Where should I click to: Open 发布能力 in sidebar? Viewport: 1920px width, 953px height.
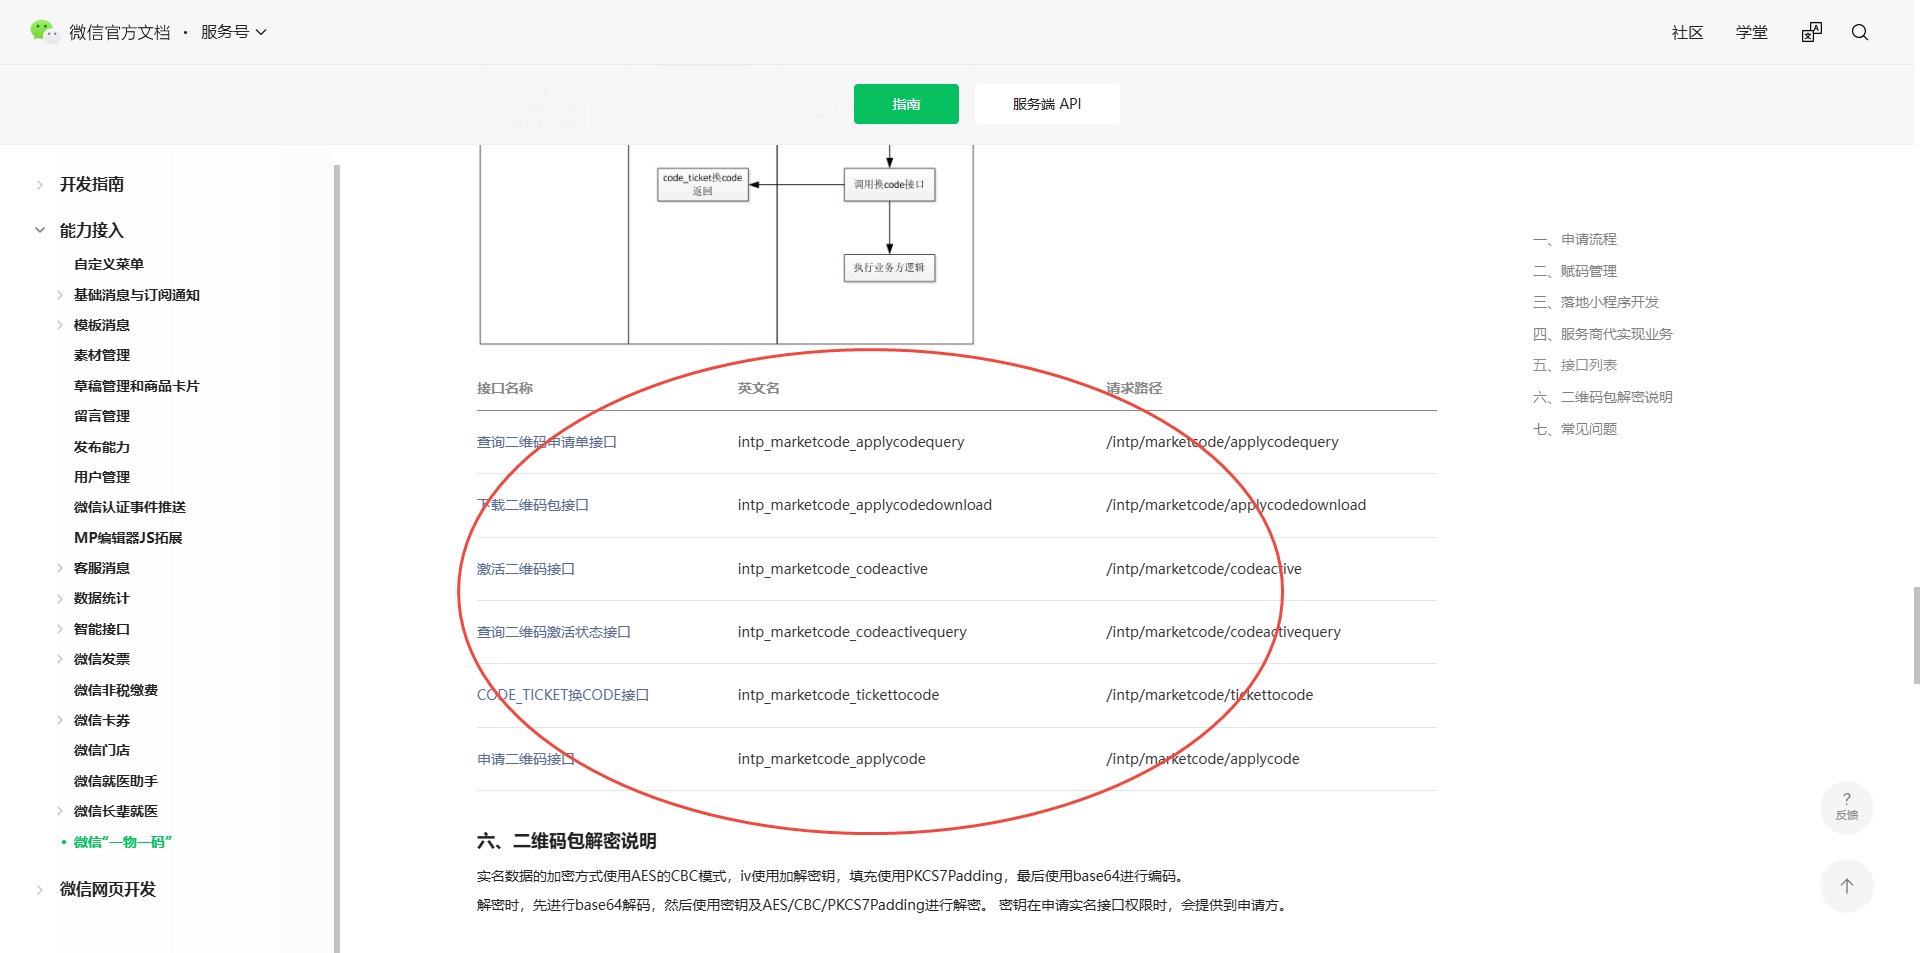click(x=102, y=447)
